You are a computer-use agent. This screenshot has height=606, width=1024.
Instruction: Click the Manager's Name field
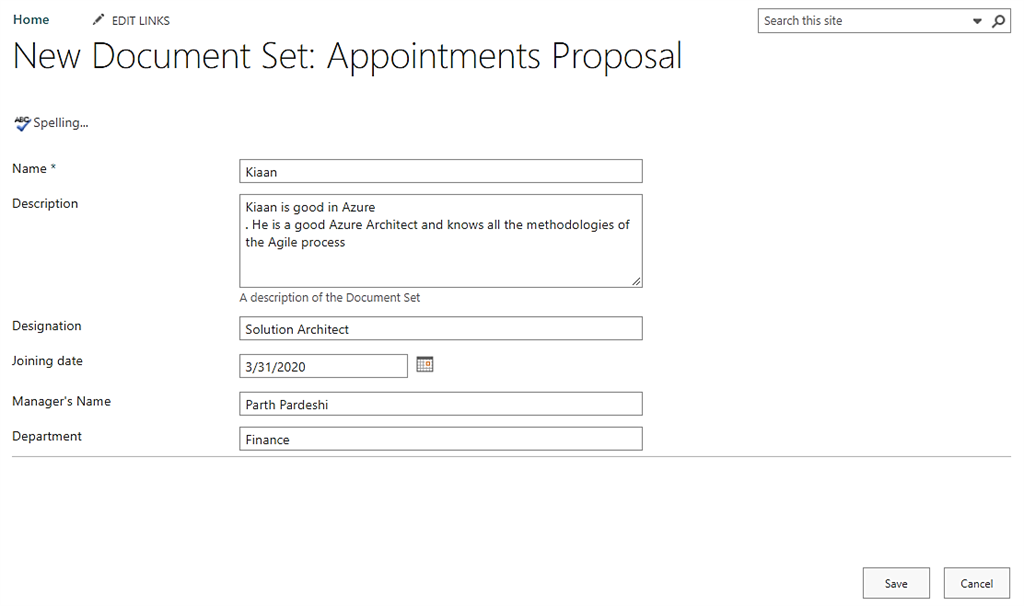(440, 403)
